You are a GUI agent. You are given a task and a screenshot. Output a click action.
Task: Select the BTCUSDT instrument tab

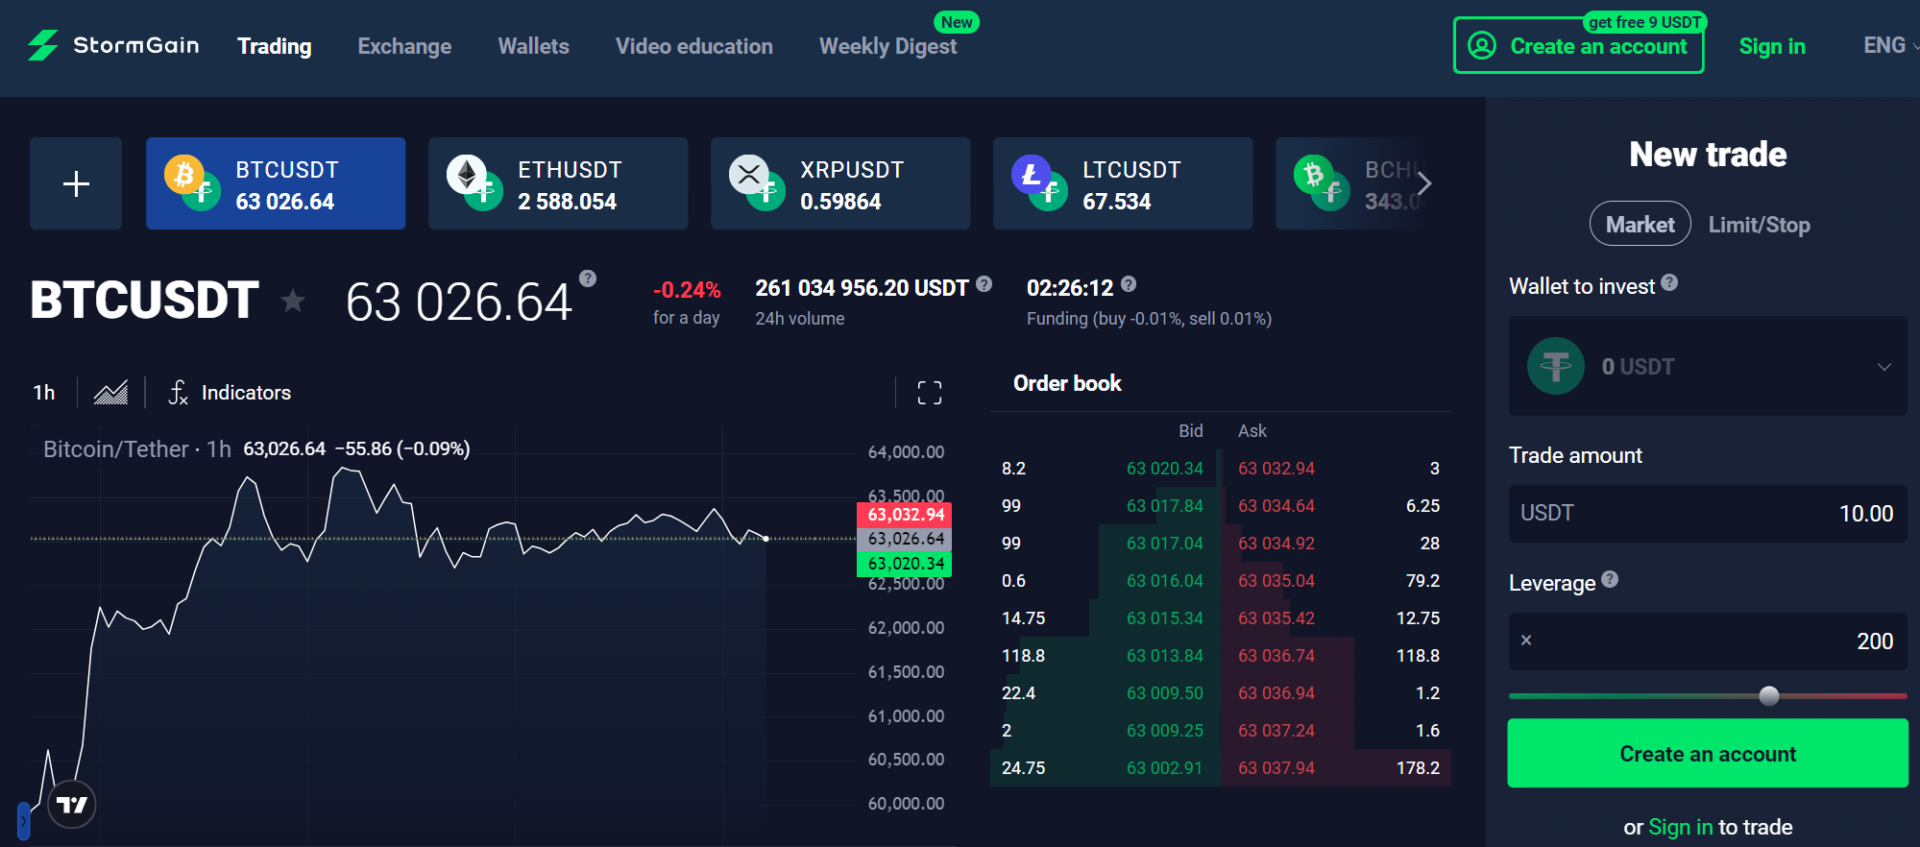[276, 184]
